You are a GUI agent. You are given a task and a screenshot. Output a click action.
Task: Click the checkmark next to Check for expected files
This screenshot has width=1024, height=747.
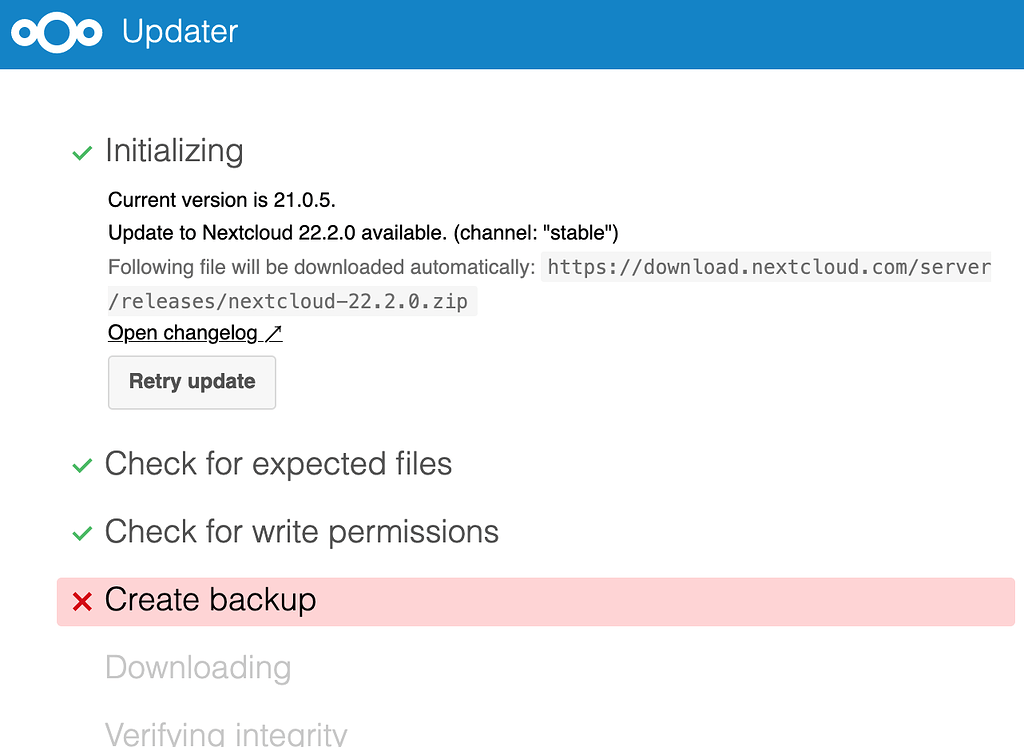pos(82,466)
